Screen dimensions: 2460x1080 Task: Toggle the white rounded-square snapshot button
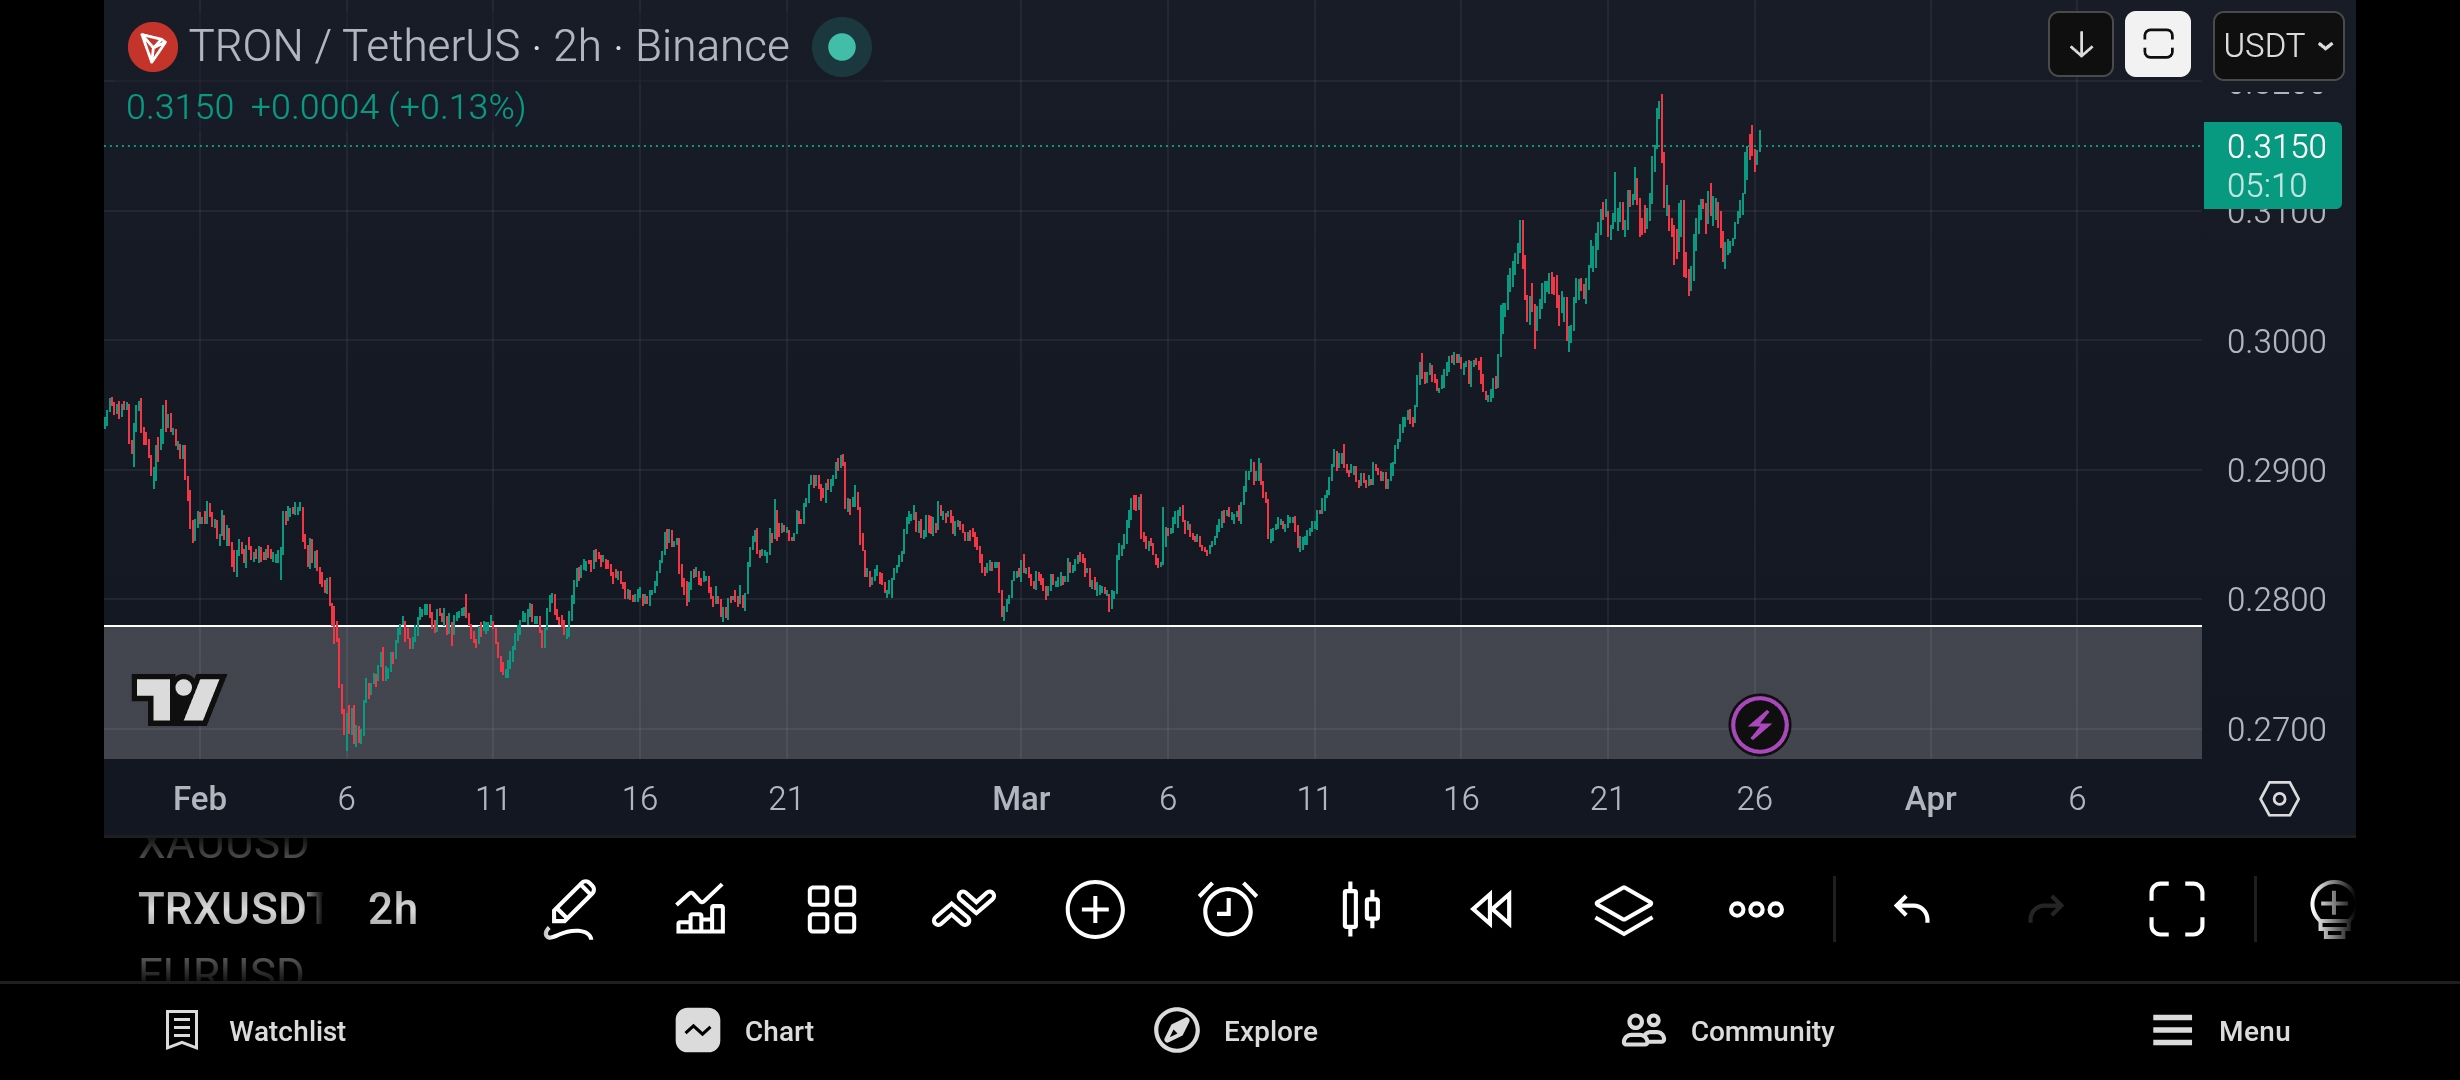click(x=2157, y=45)
